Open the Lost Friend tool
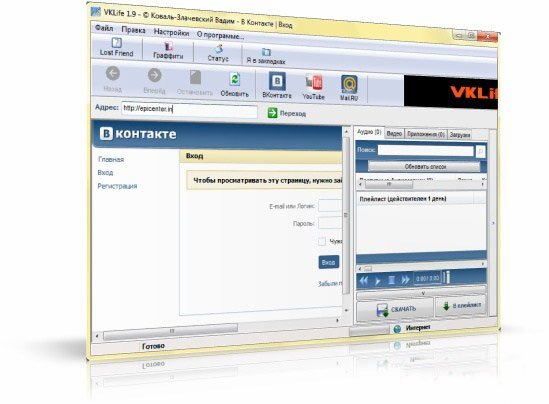This screenshot has width=549, height=404. pos(116,47)
